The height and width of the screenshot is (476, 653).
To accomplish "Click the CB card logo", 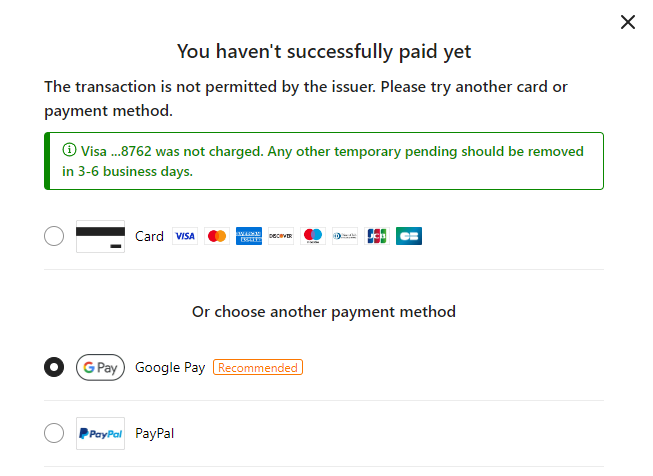I will point(408,237).
